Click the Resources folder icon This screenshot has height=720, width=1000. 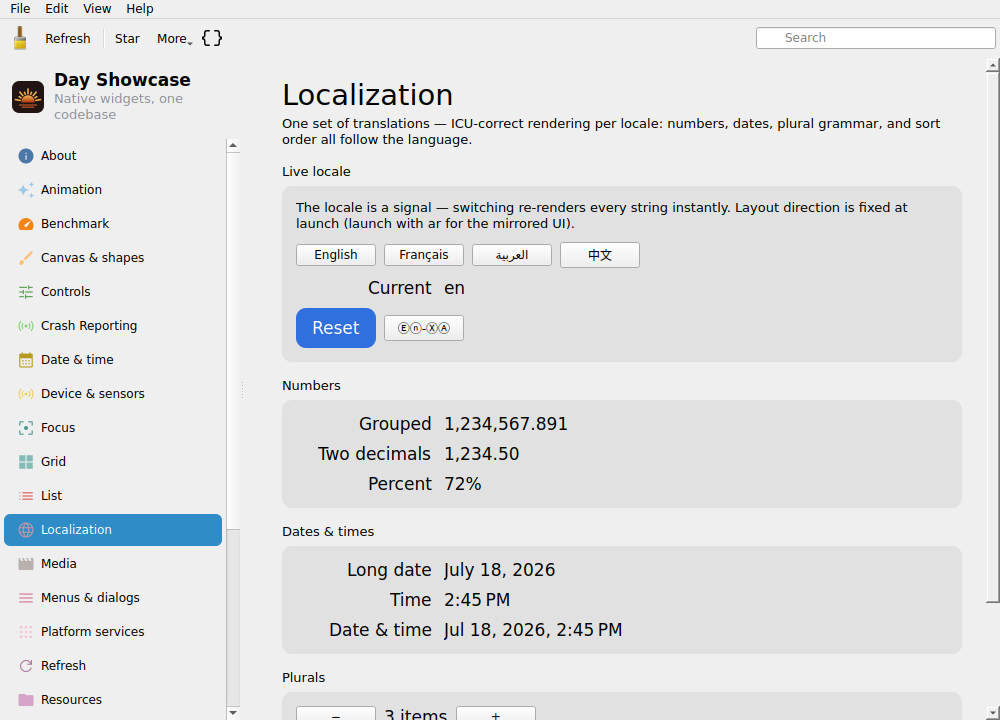[x=26, y=700]
